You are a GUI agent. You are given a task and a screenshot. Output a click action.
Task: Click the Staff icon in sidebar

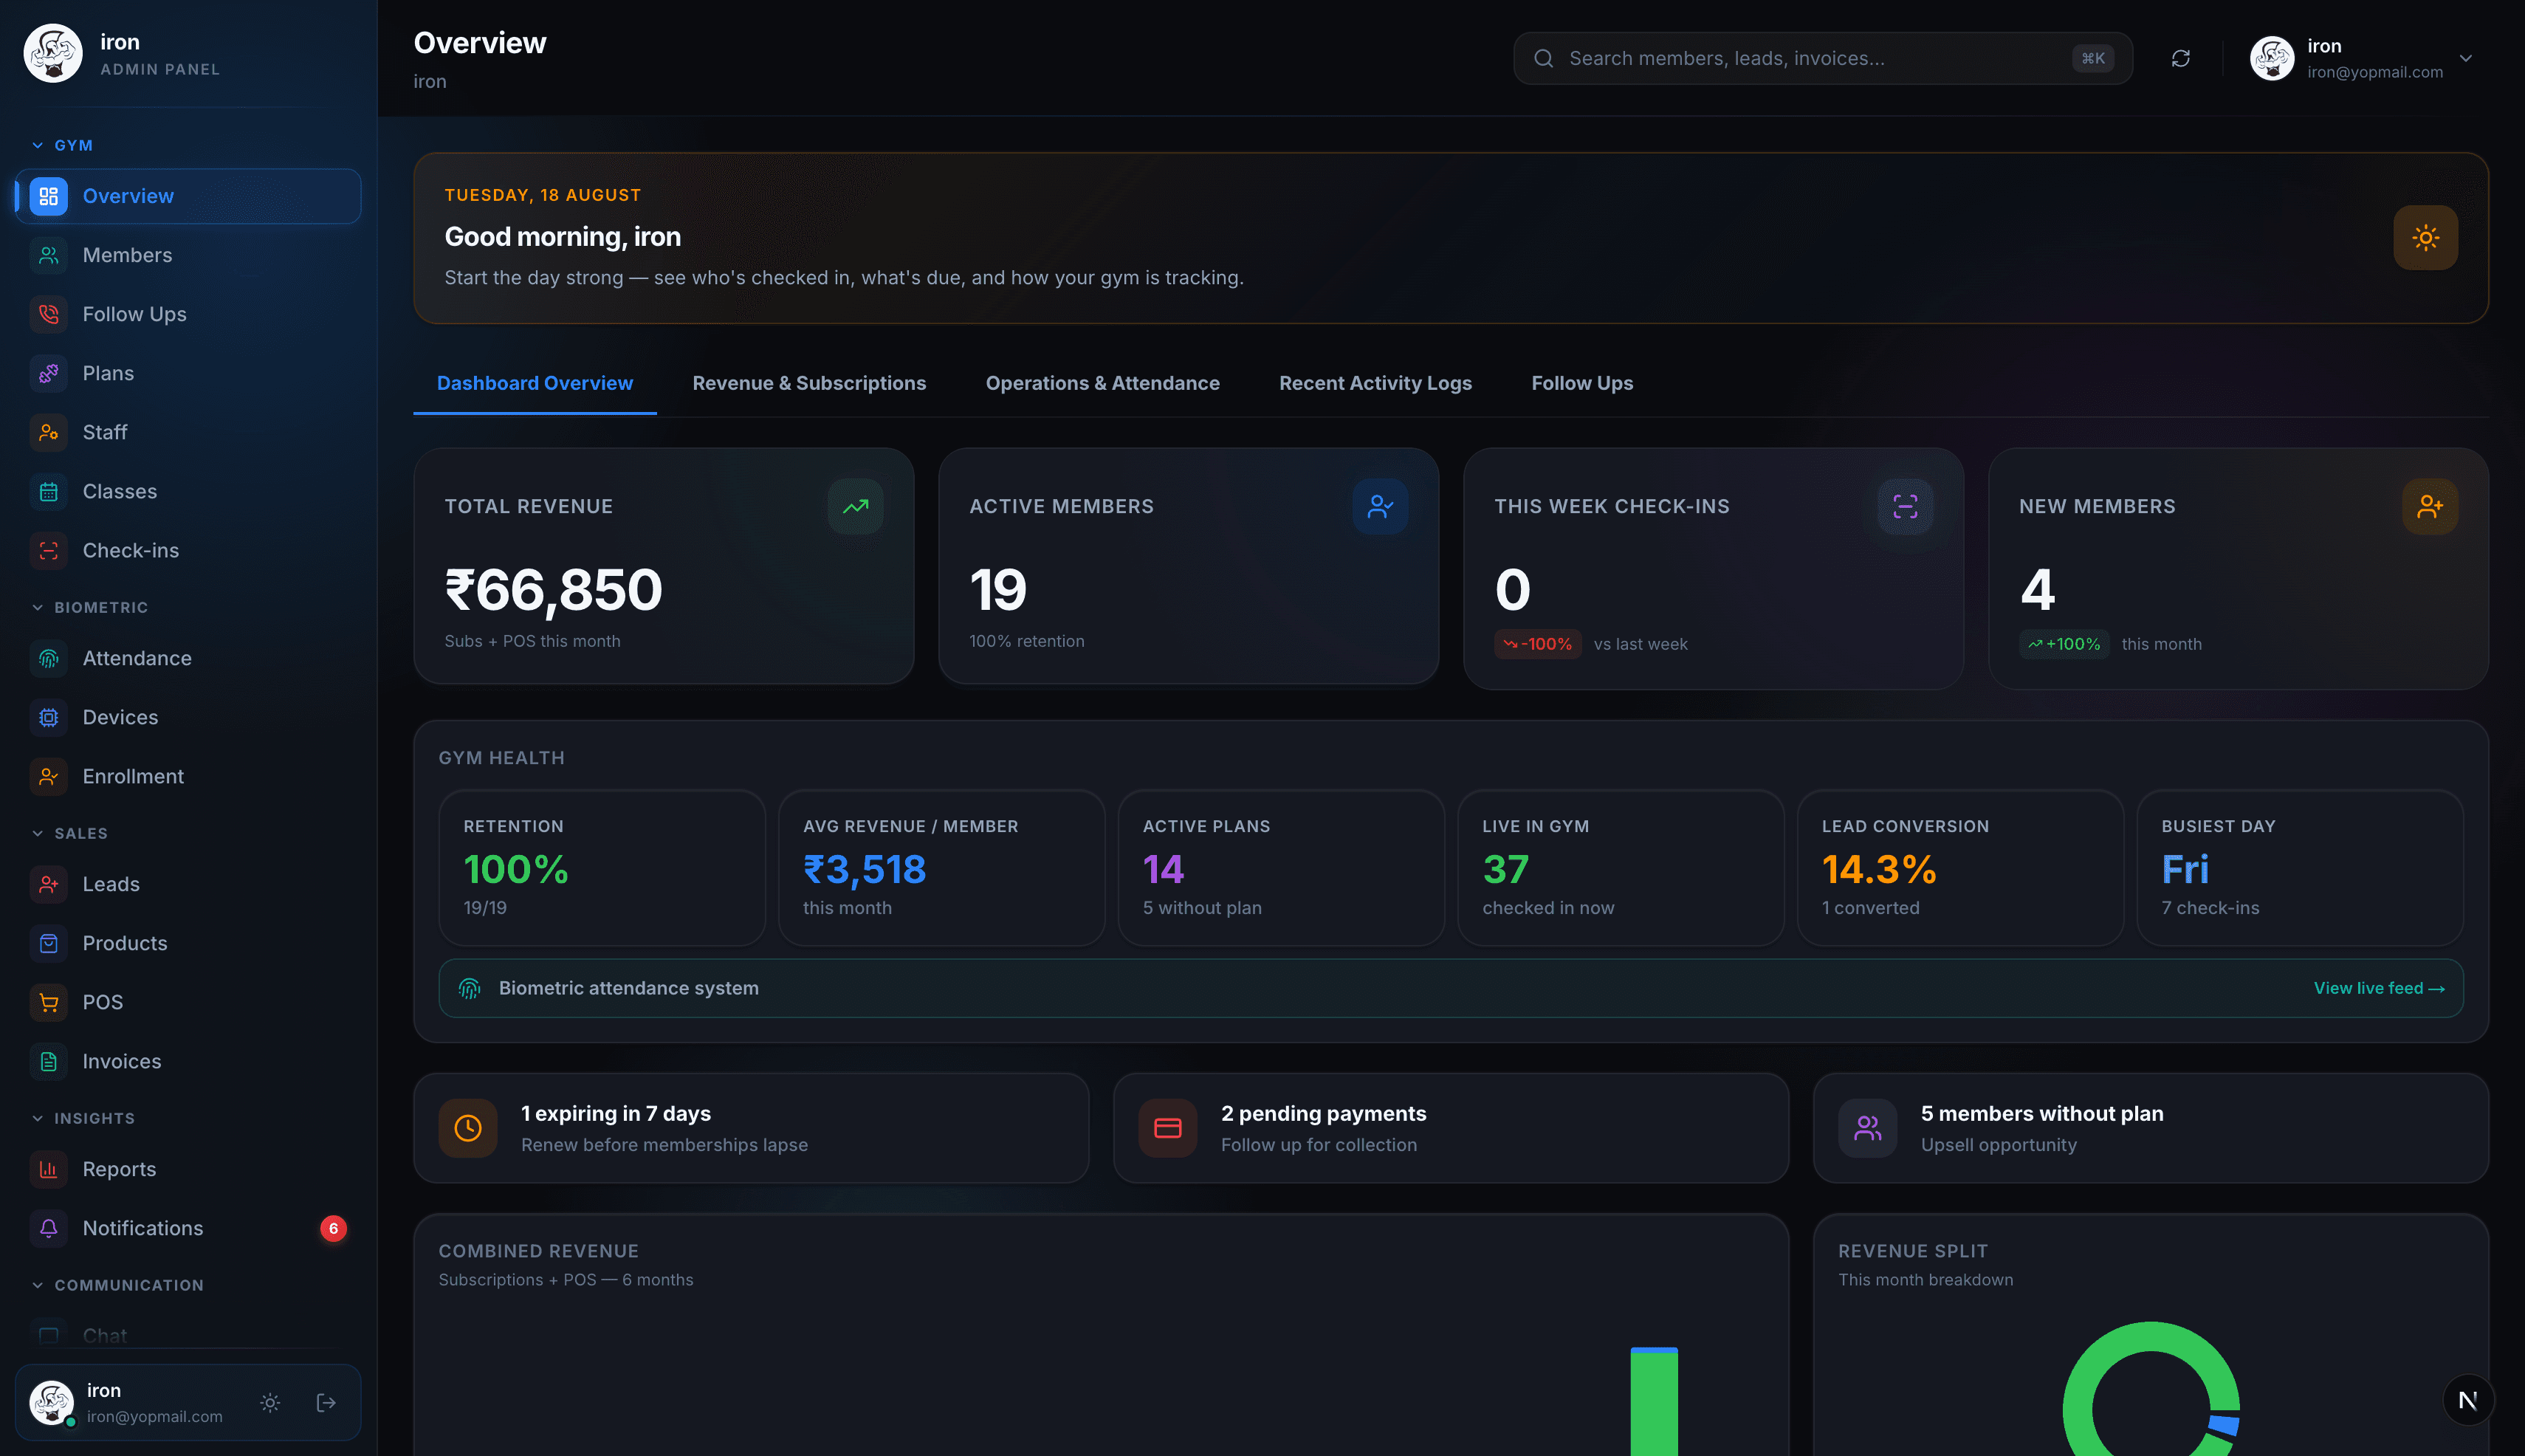click(48, 432)
